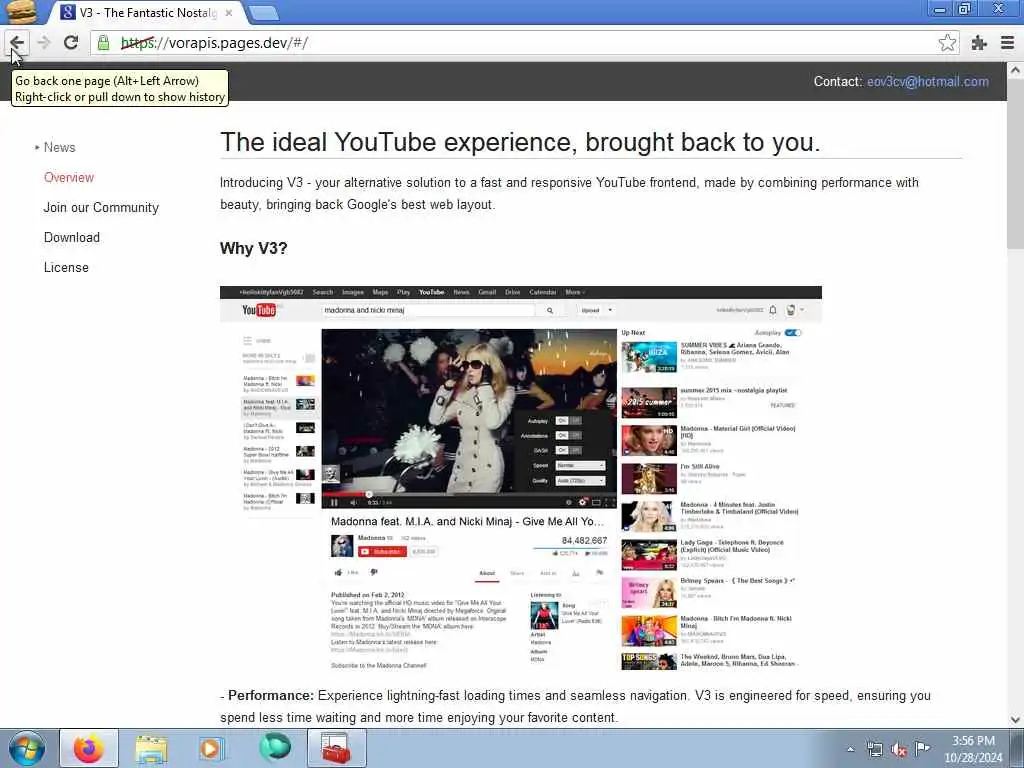Open the License sidebar link

click(66, 268)
